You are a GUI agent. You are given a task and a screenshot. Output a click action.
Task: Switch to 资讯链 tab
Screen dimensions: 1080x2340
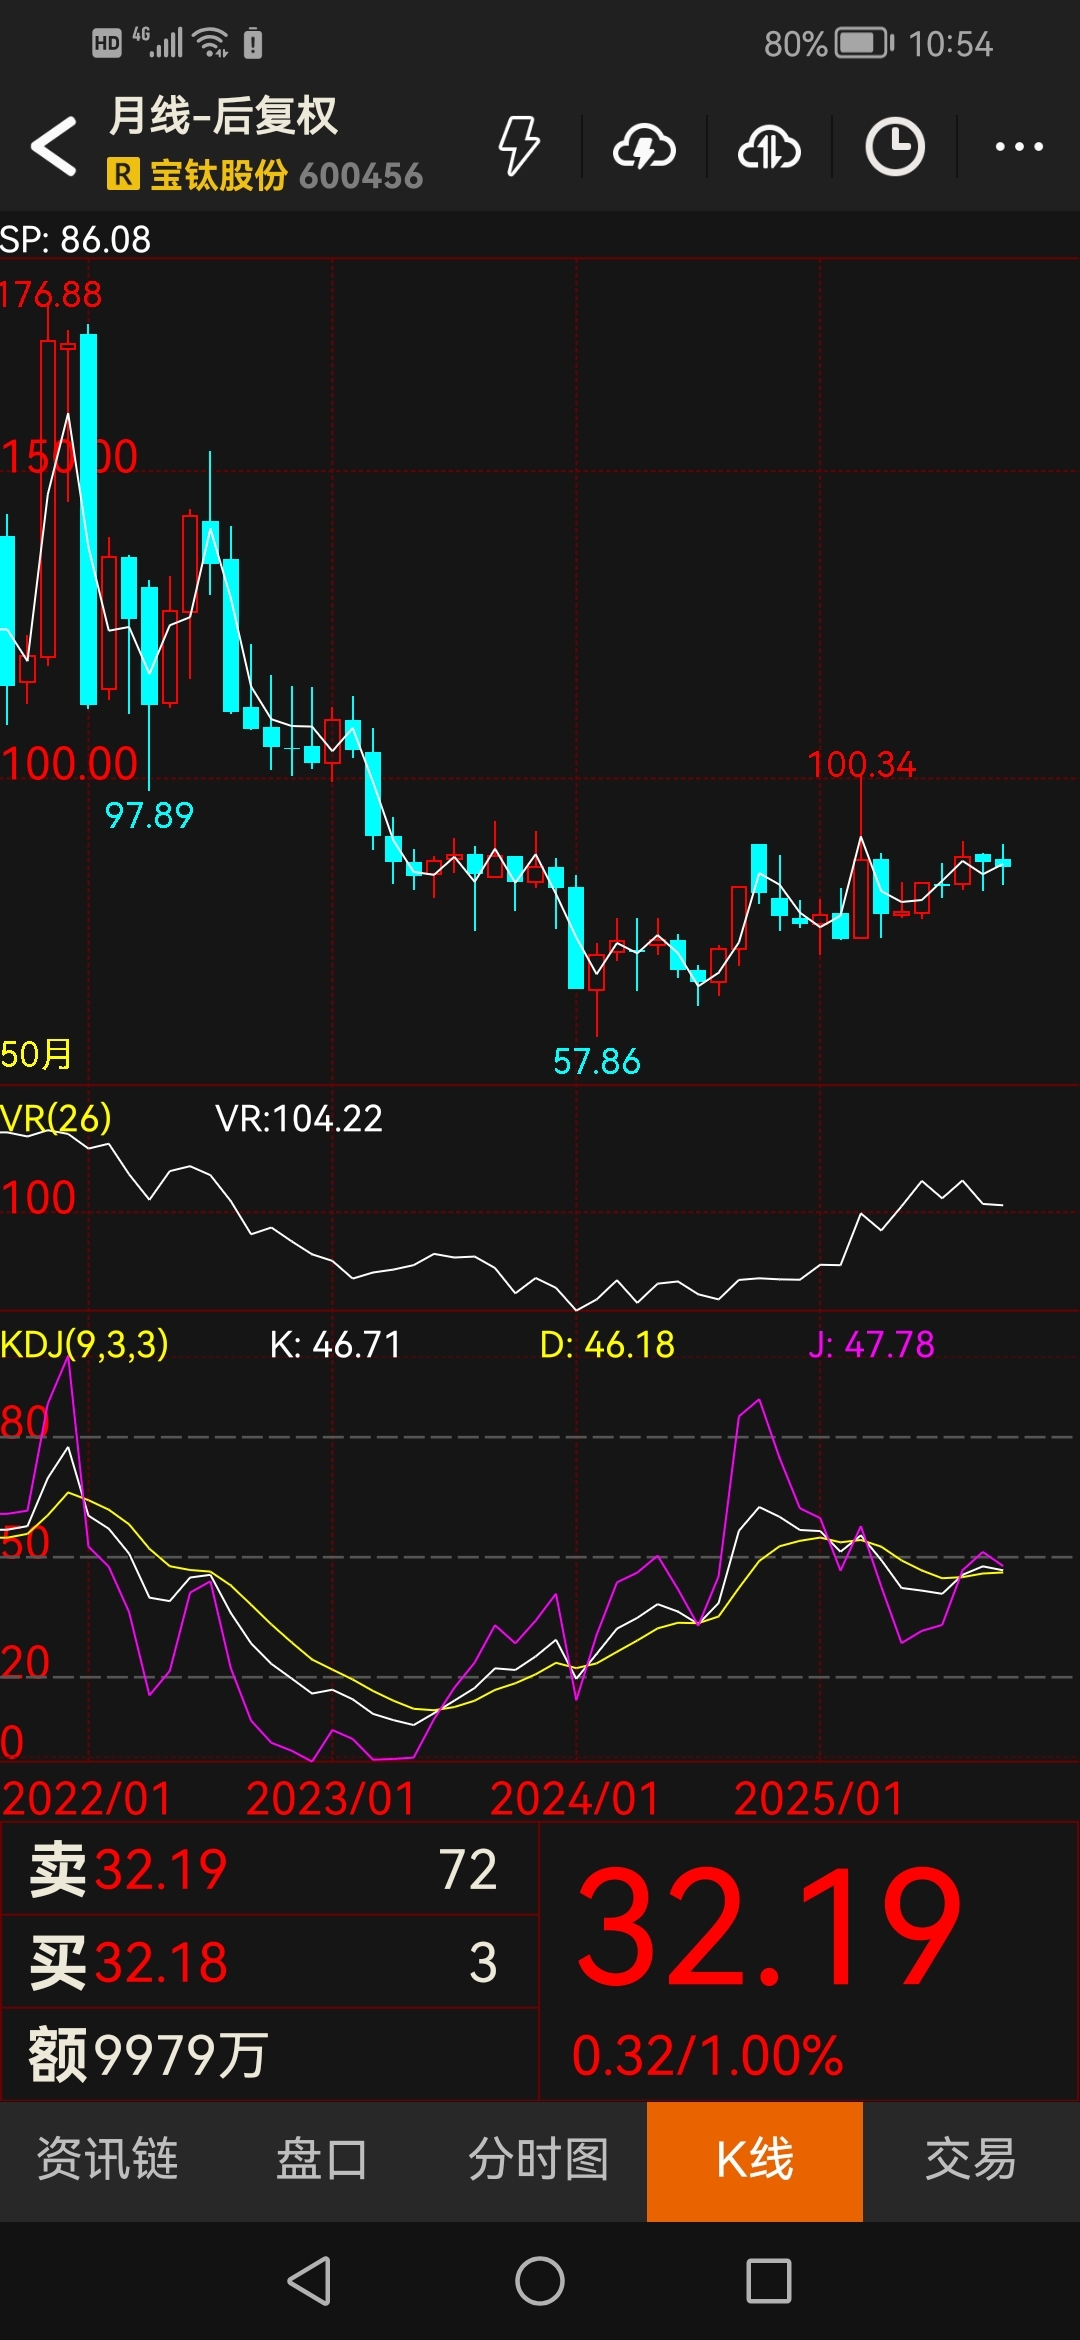[x=108, y=2159]
